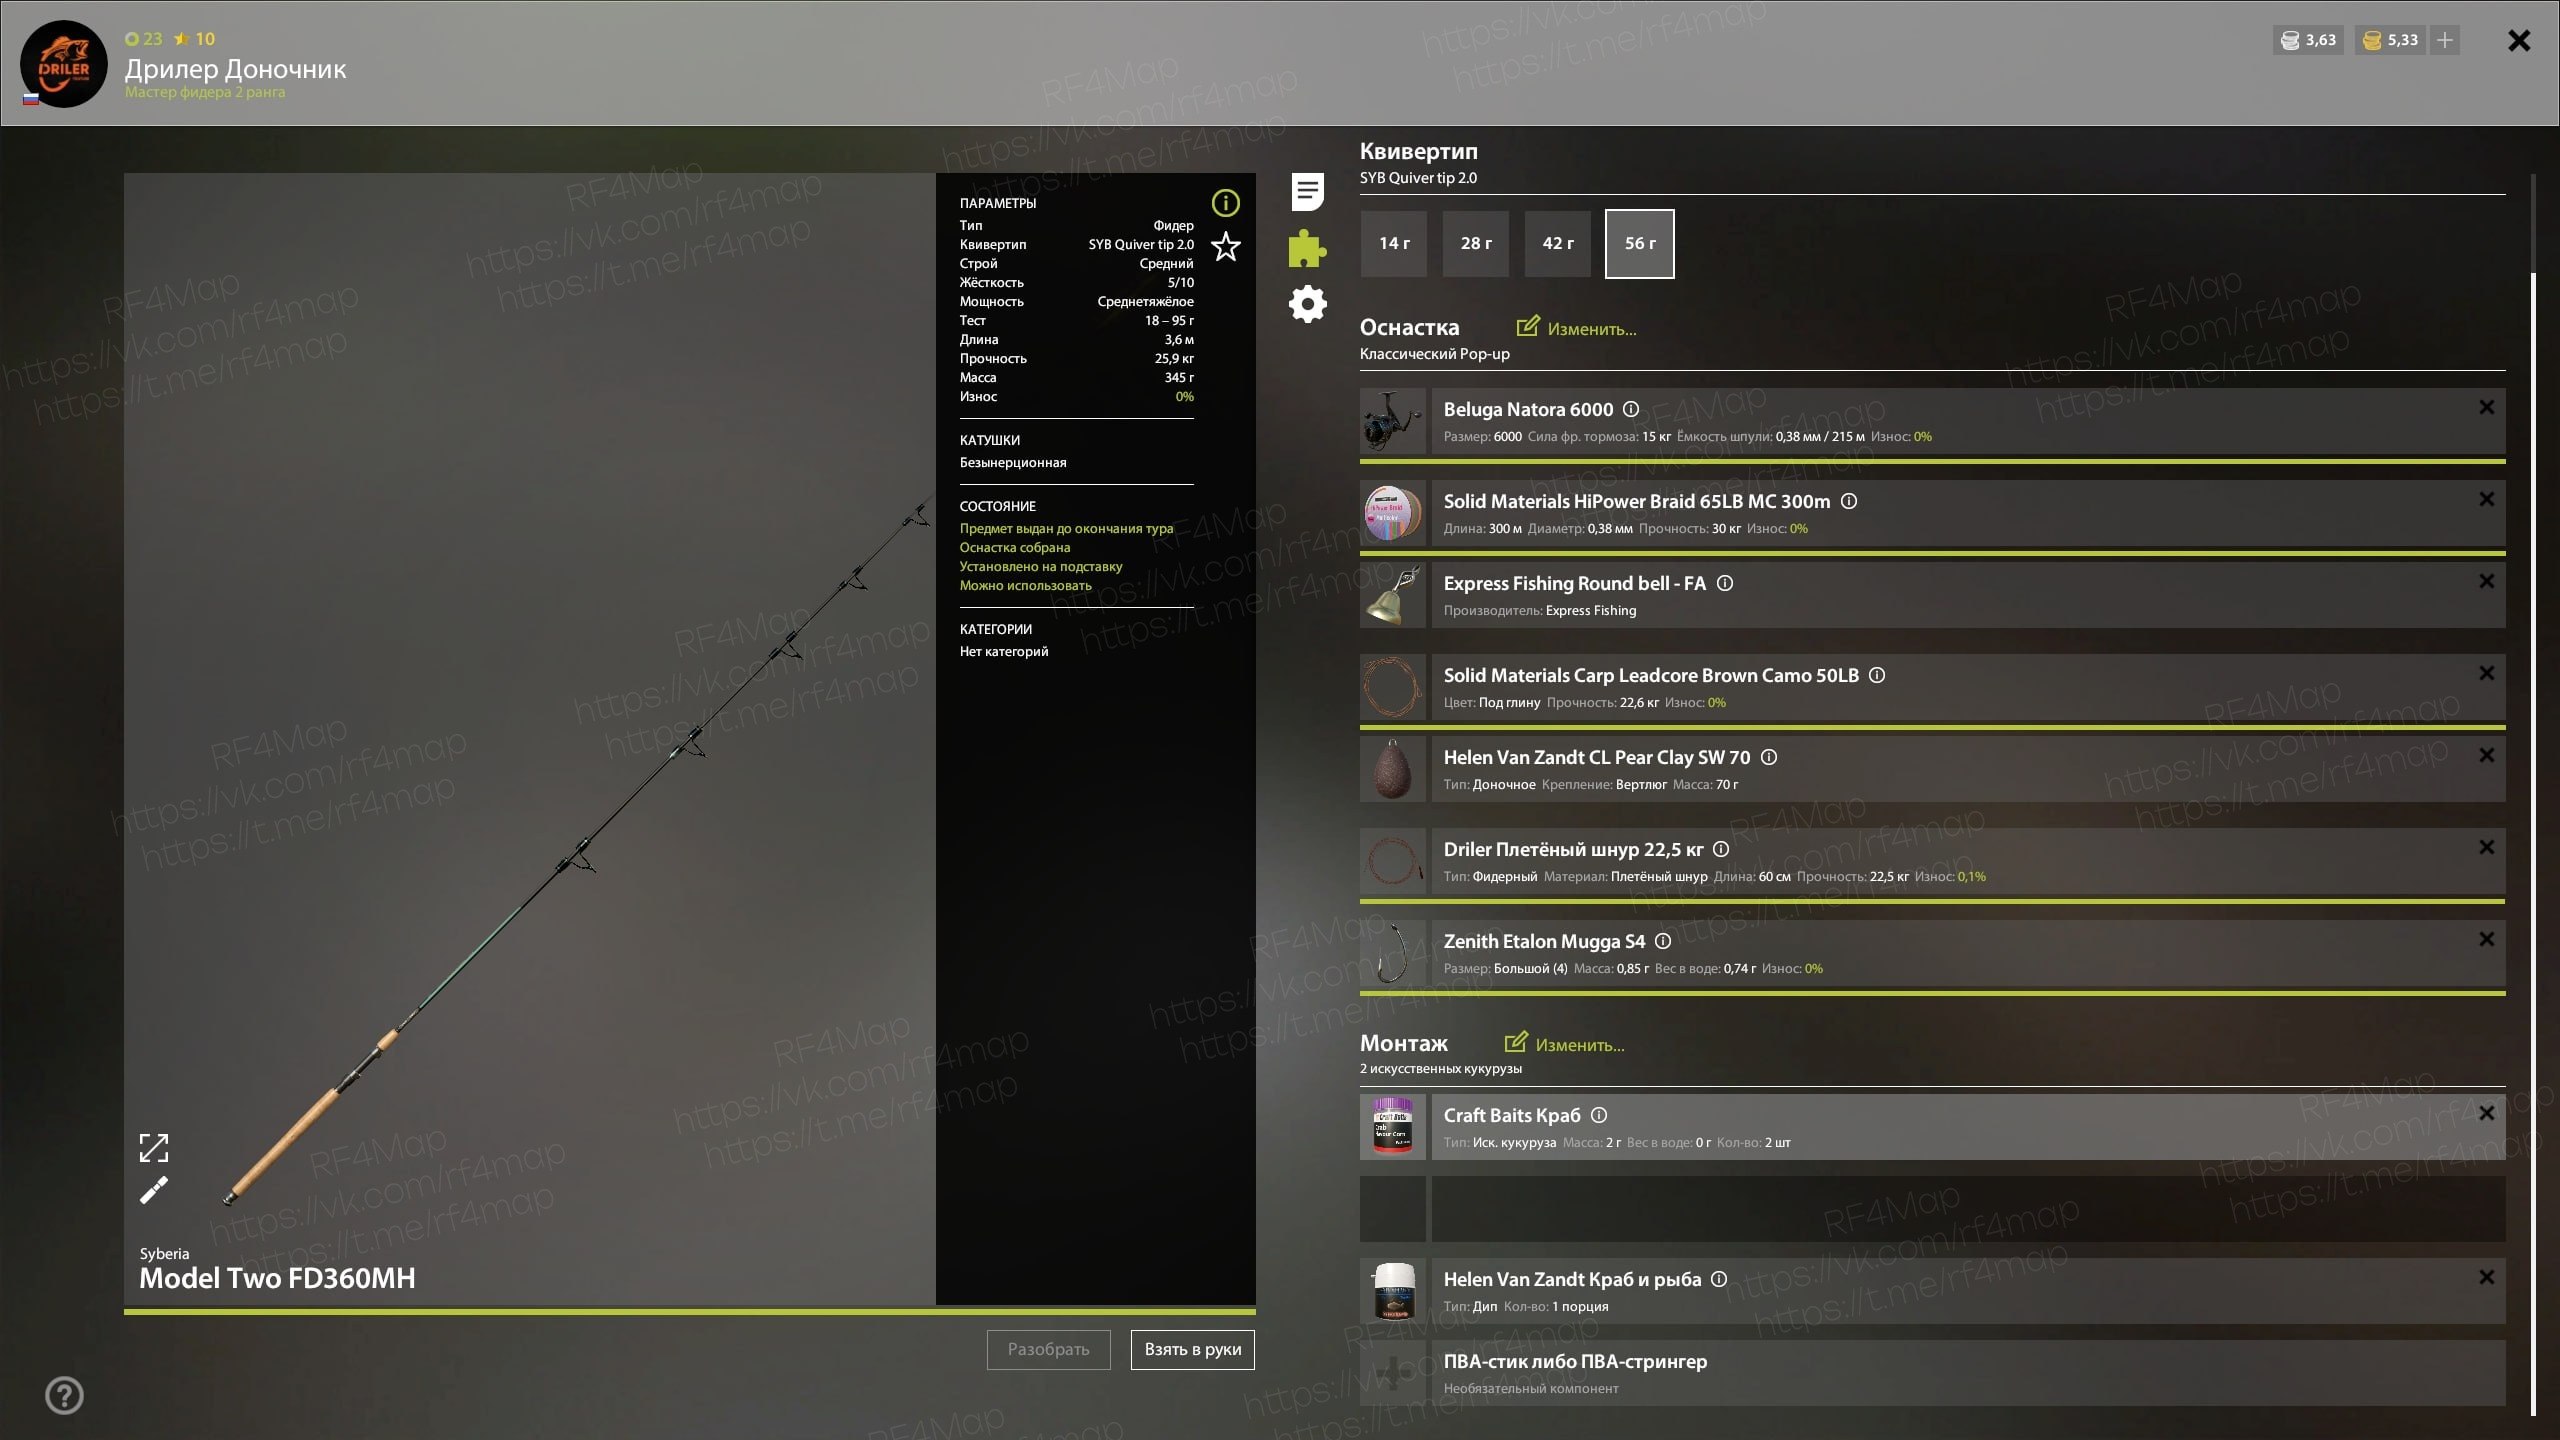The image size is (2560, 1440).
Task: Click Изменить next to Оснастка
Action: tap(1577, 328)
